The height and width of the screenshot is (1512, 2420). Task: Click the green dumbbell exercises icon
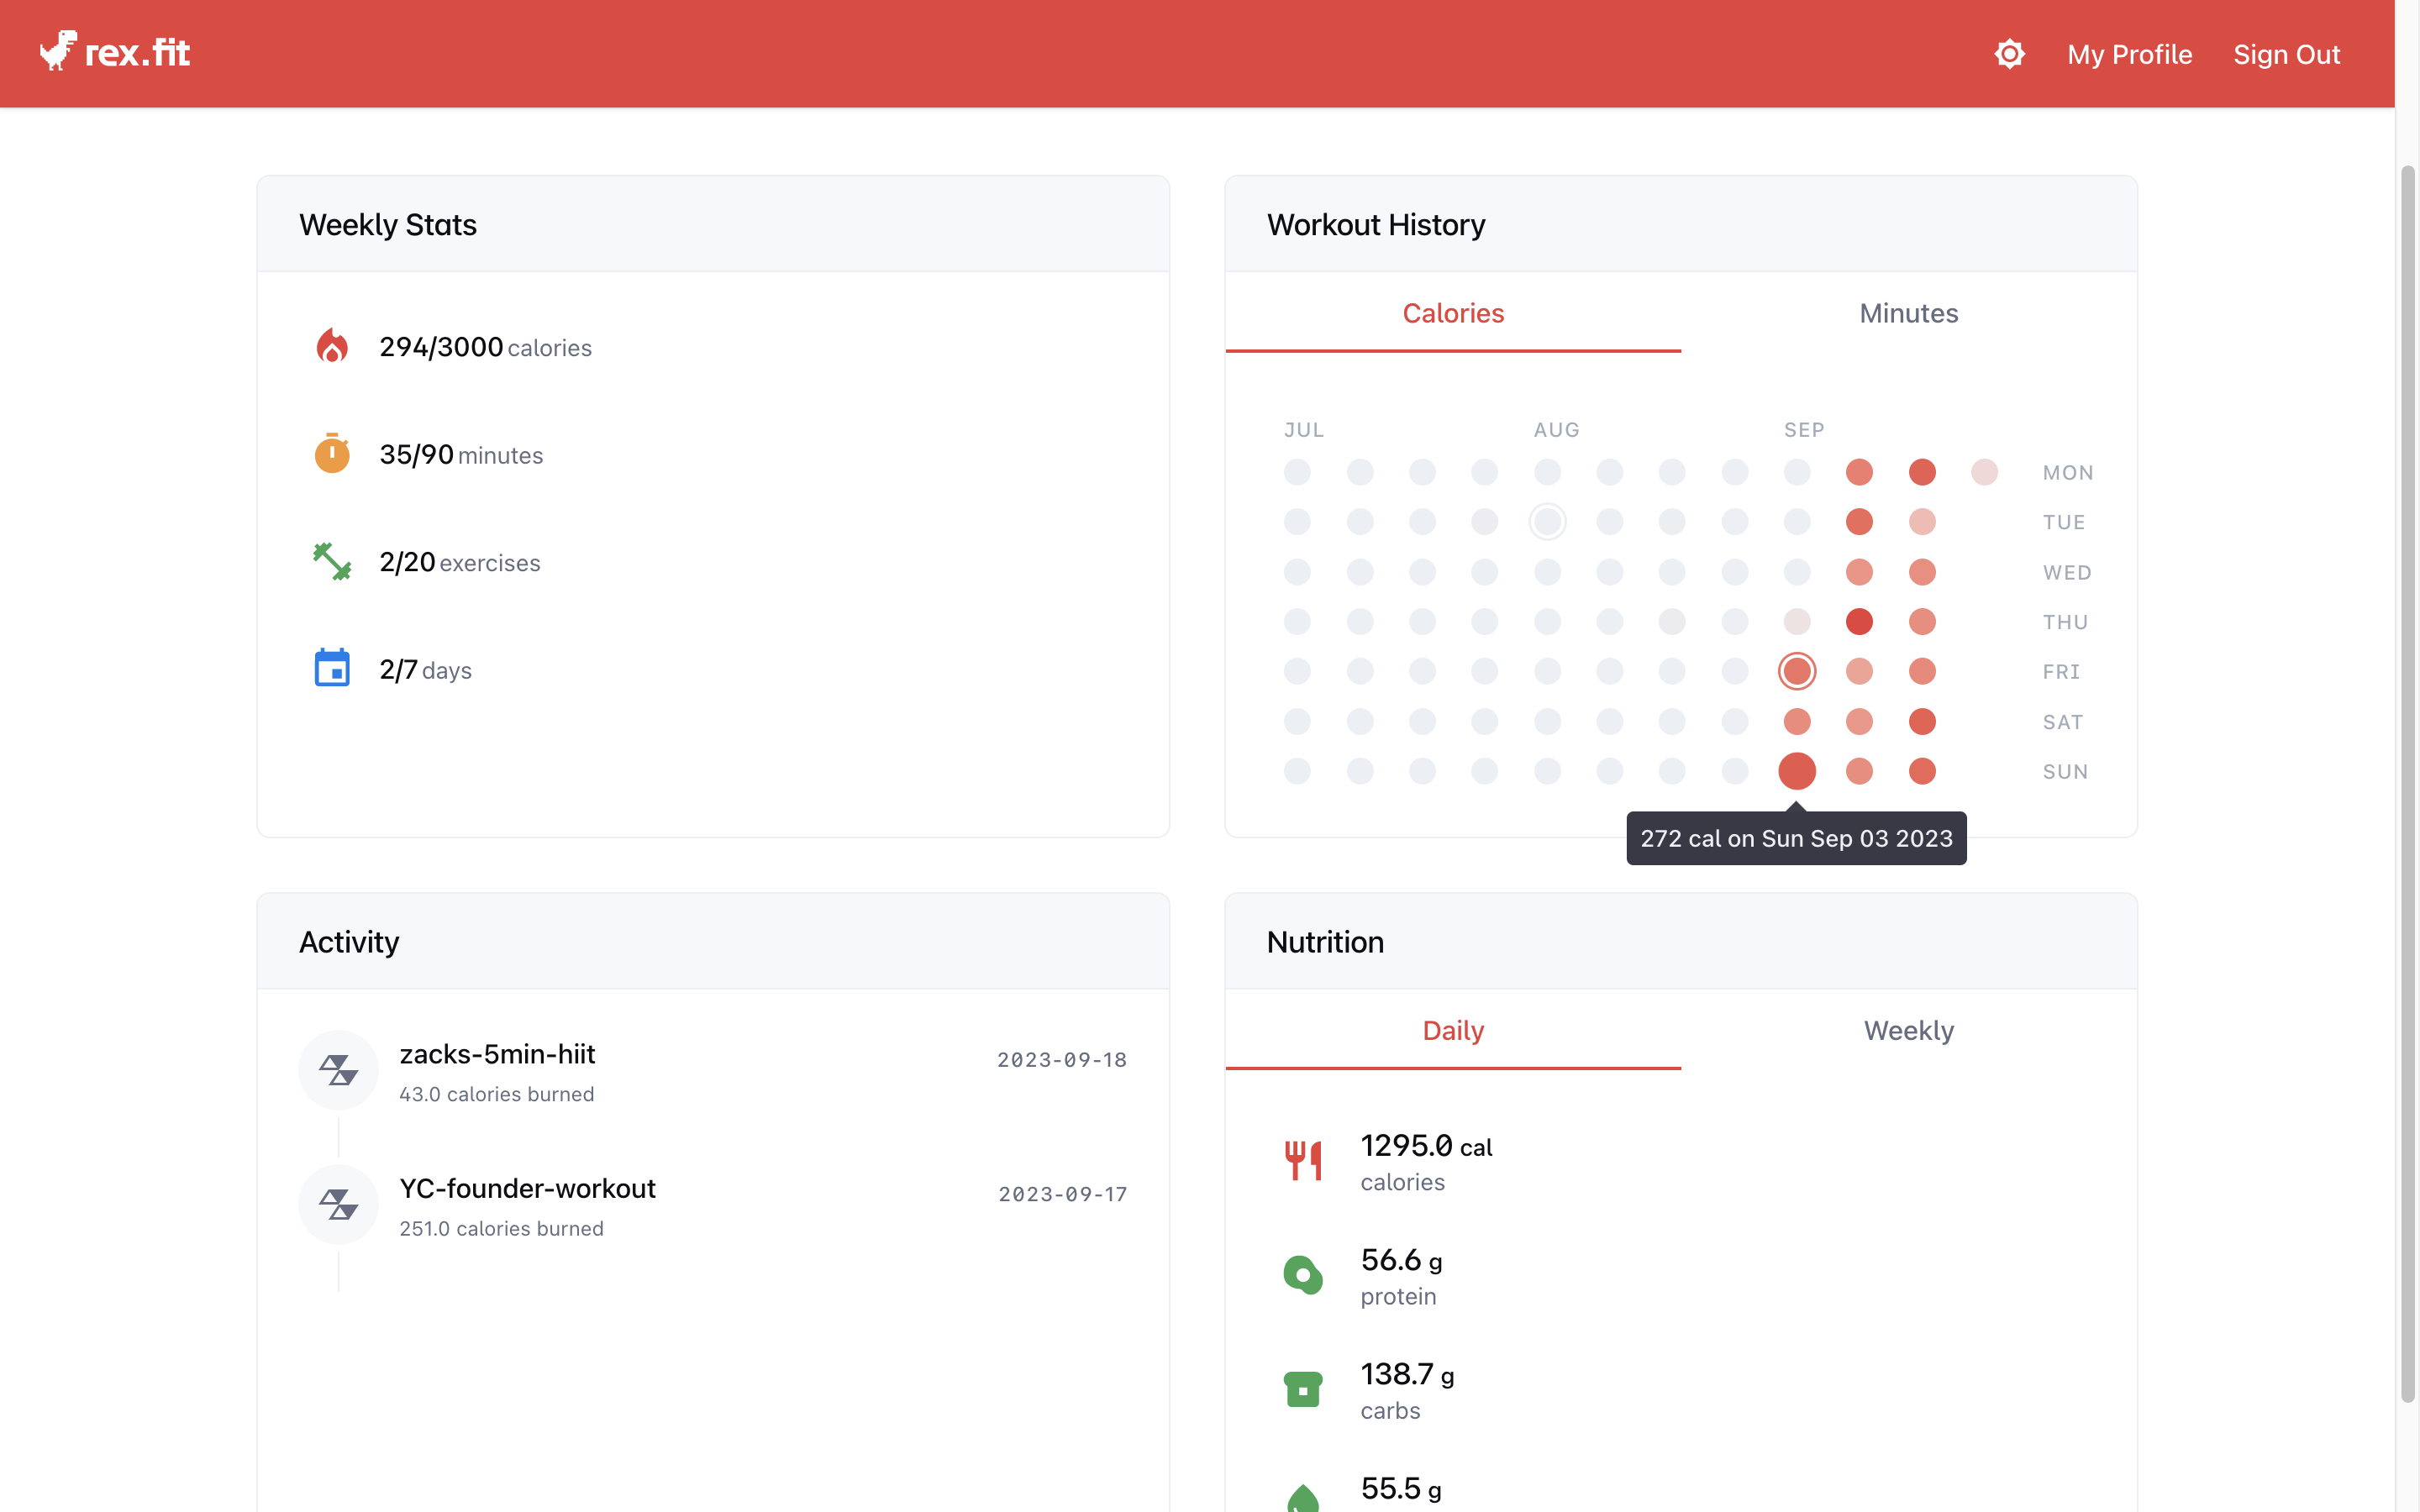point(332,562)
